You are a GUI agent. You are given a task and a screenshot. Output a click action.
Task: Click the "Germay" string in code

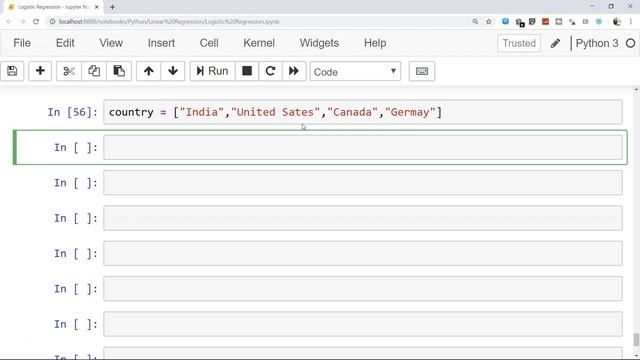click(x=411, y=112)
